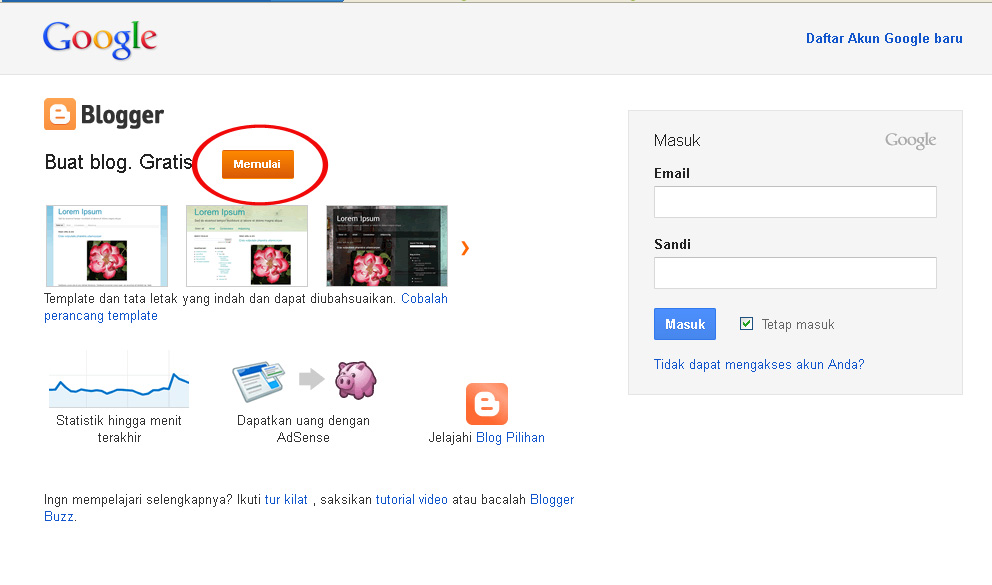992x585 pixels.
Task: Click the orange Blogger icon above Blog Pilihan
Action: [487, 404]
